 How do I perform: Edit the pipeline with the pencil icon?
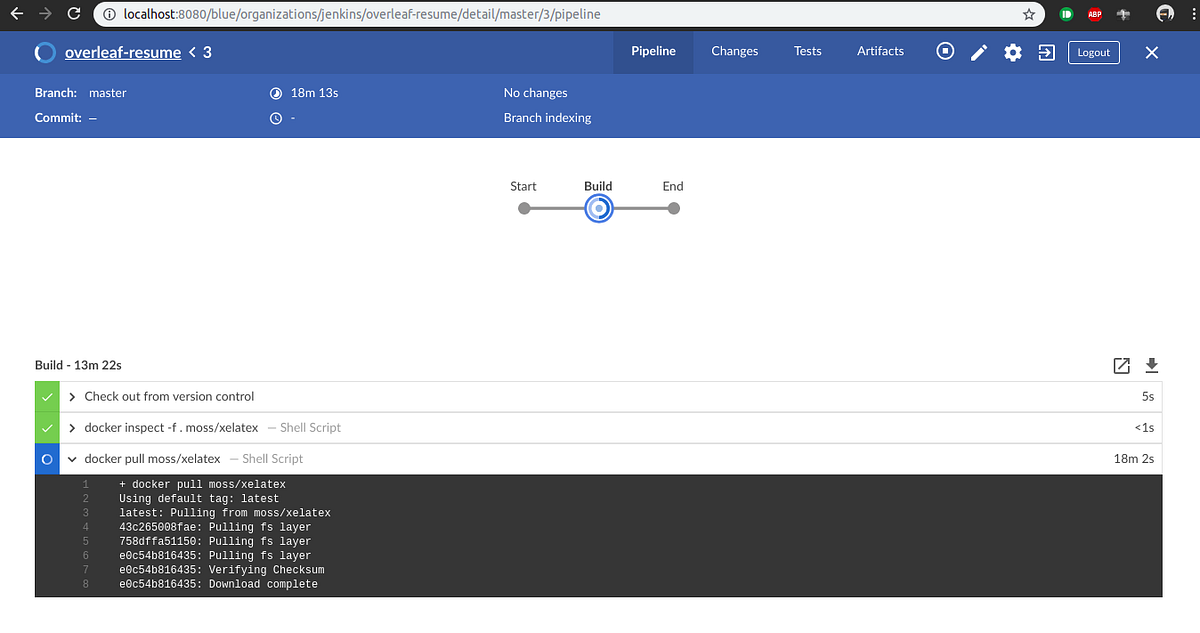[979, 52]
